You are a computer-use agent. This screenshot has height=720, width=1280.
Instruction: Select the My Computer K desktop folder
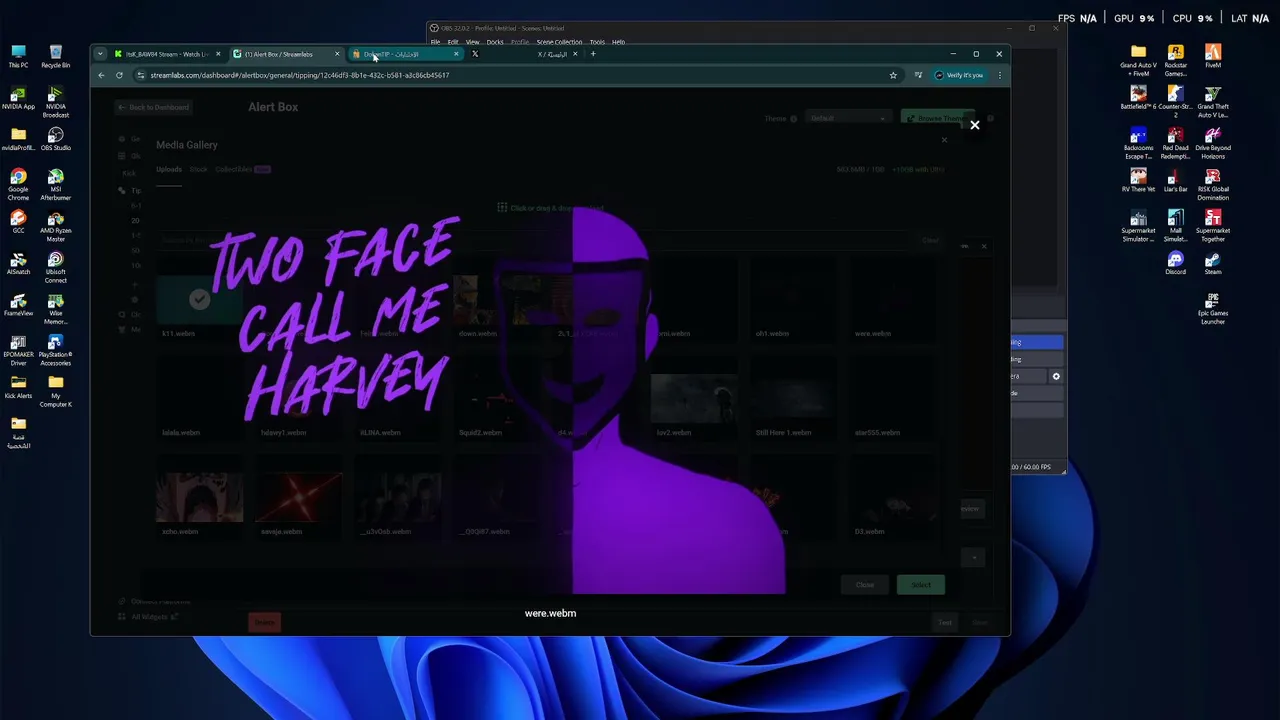point(56,391)
